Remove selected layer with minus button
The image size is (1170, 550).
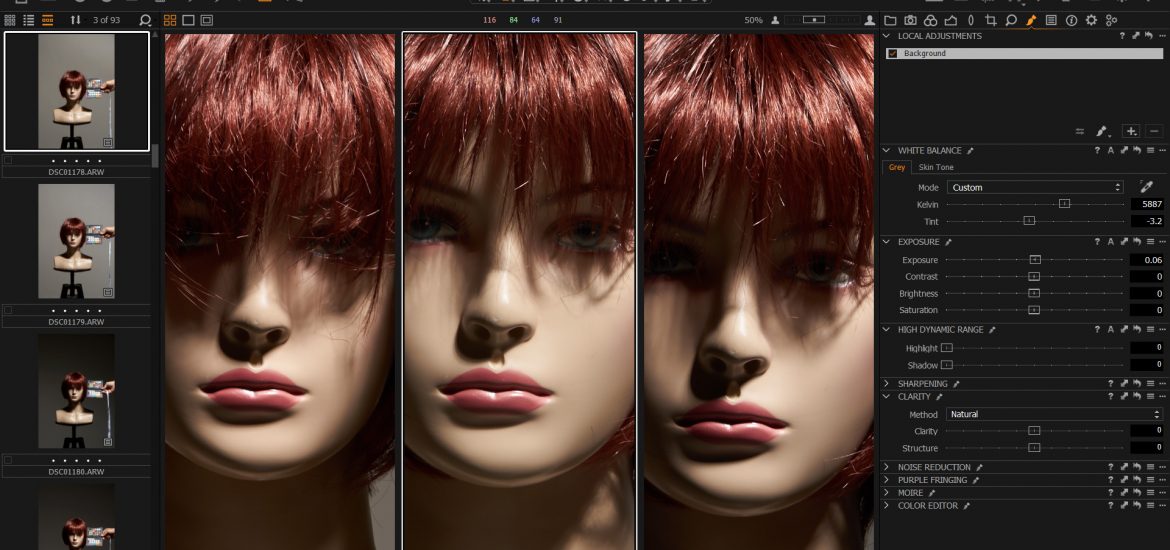pos(1154,131)
